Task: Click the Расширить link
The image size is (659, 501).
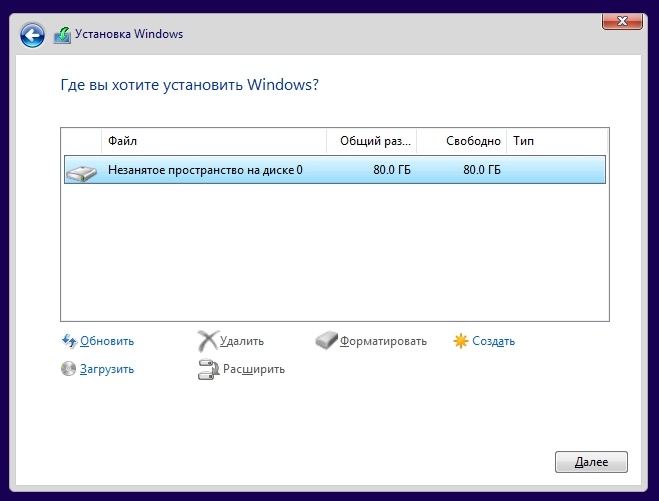Action: click(254, 369)
